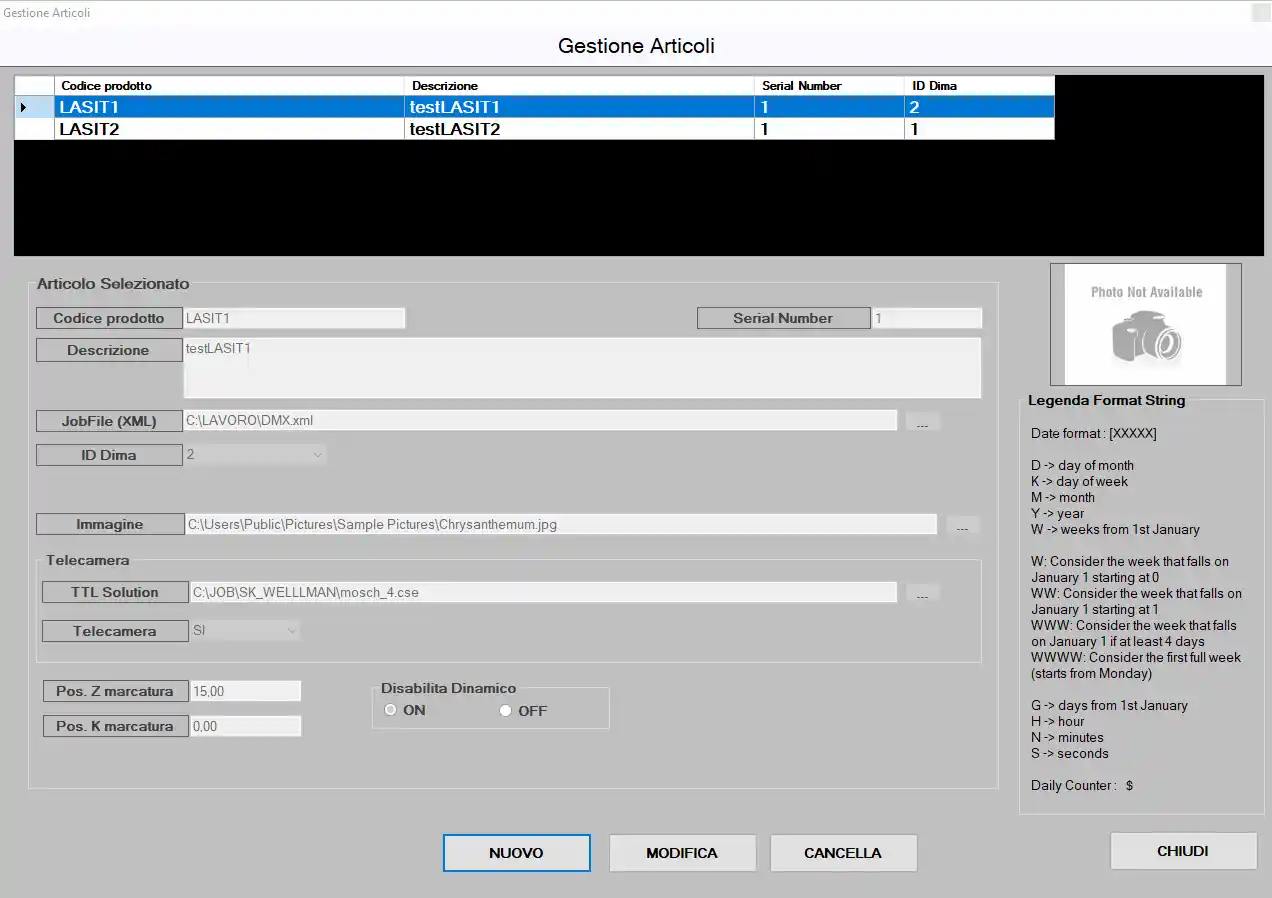Sort by Codice prodotto column header

(x=230, y=86)
